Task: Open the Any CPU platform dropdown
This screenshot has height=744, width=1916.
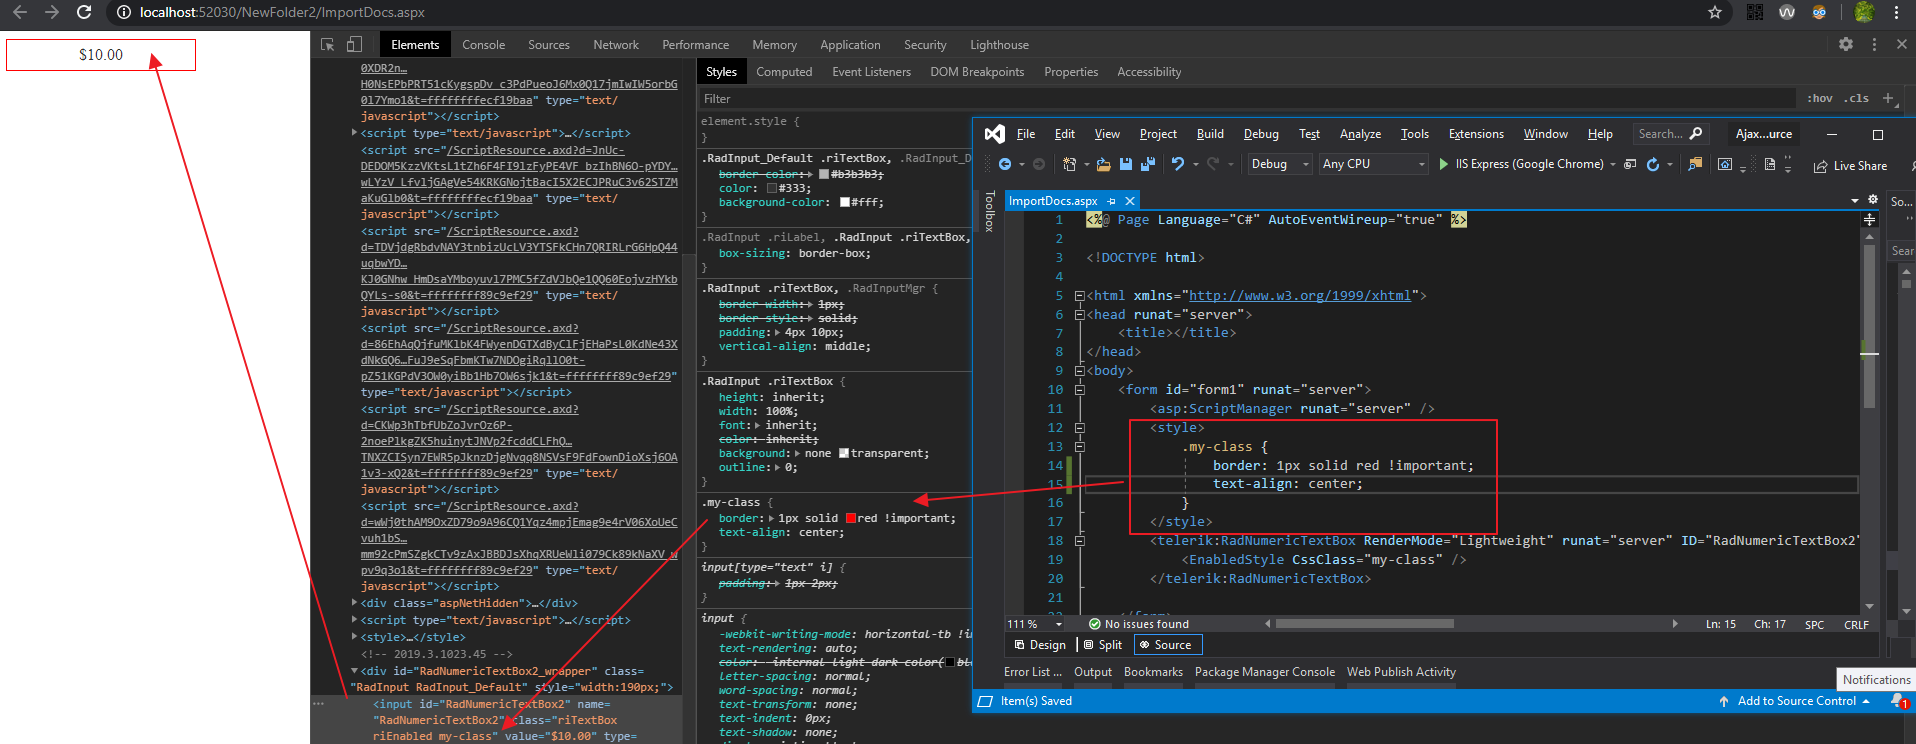Action: [1374, 164]
